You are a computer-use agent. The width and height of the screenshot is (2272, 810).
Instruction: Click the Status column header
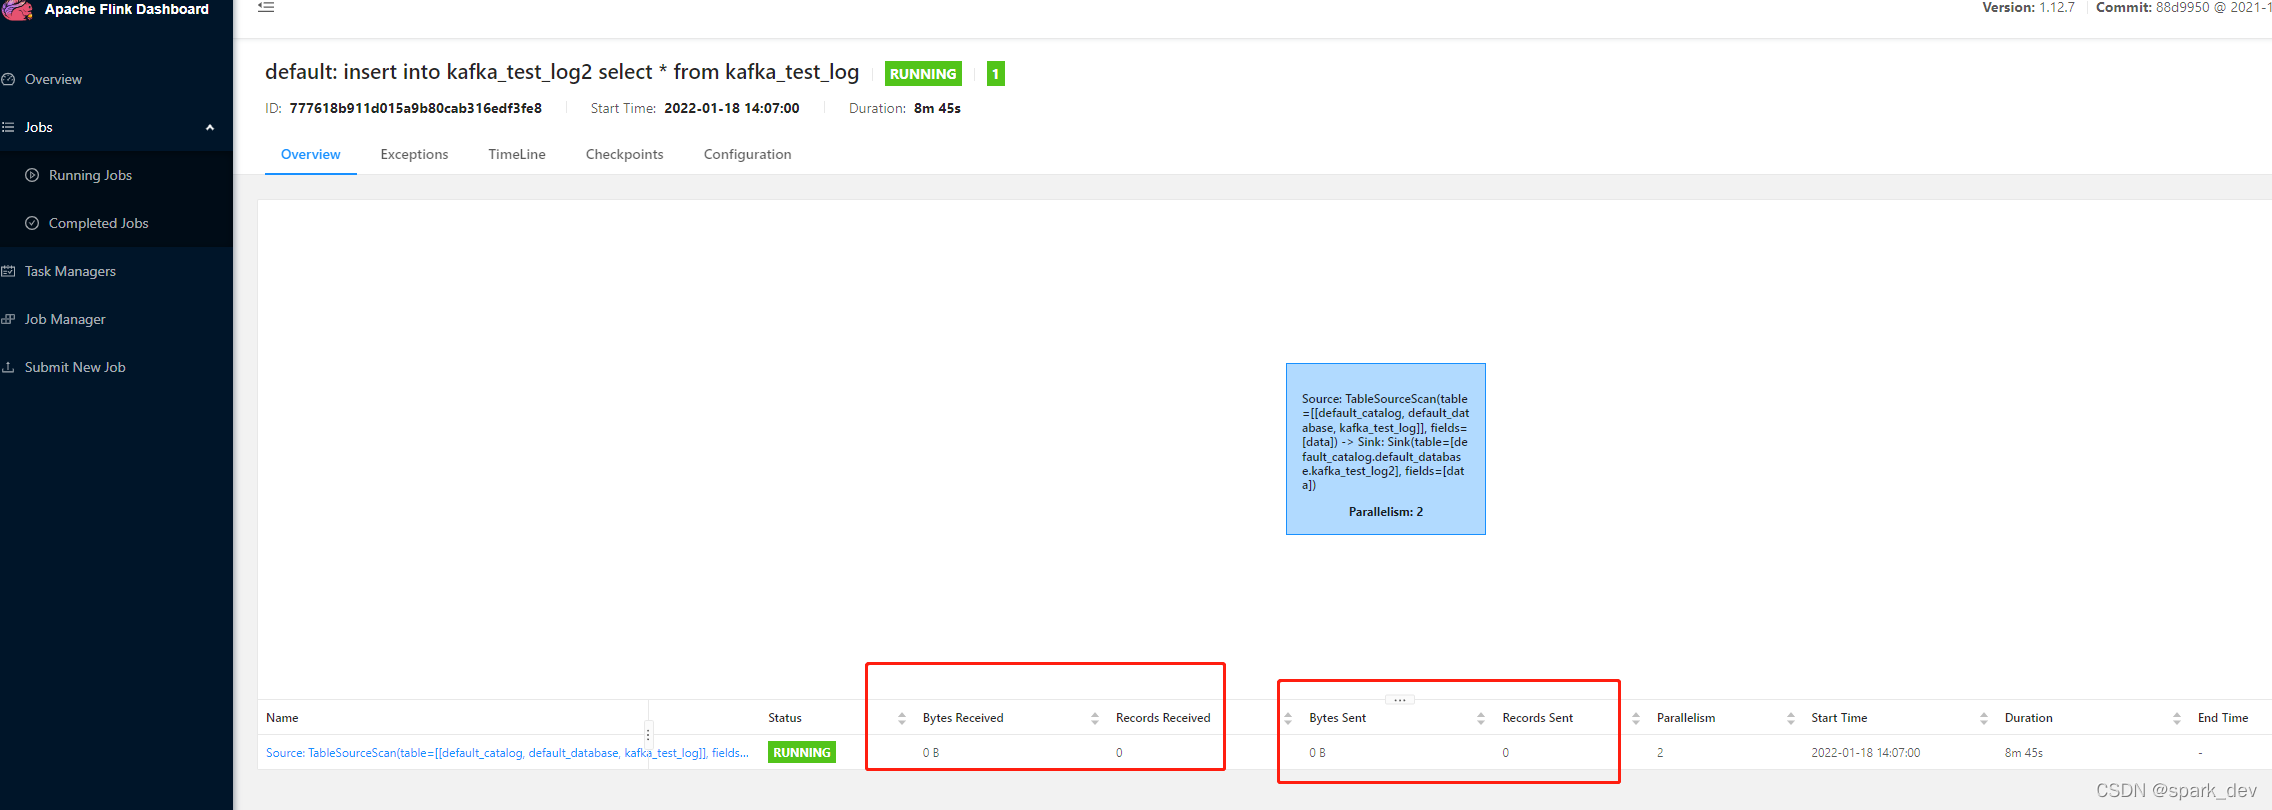[x=785, y=718]
